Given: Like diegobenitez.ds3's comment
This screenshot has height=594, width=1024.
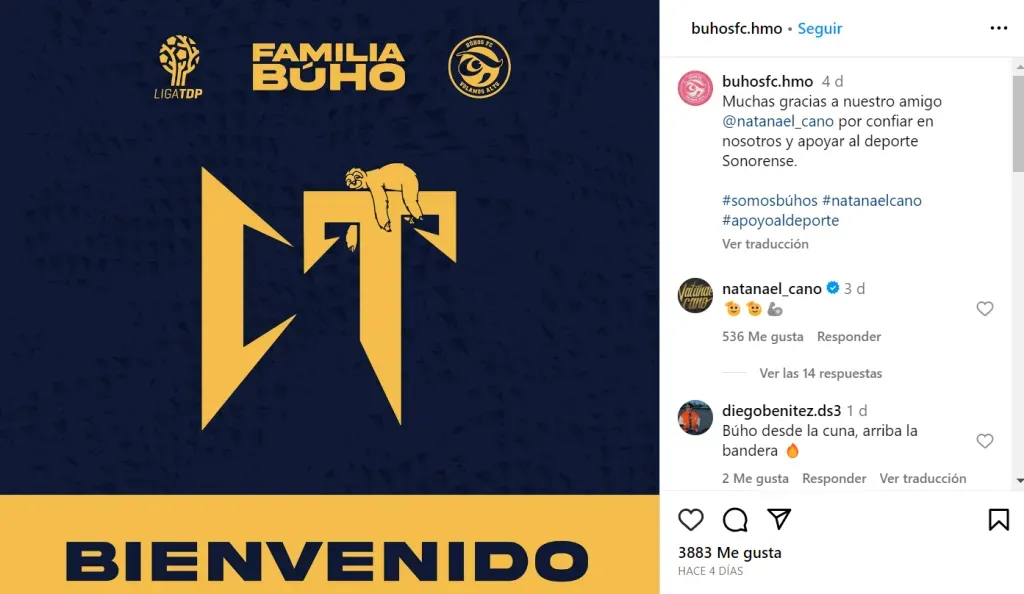Looking at the screenshot, I should click(985, 441).
